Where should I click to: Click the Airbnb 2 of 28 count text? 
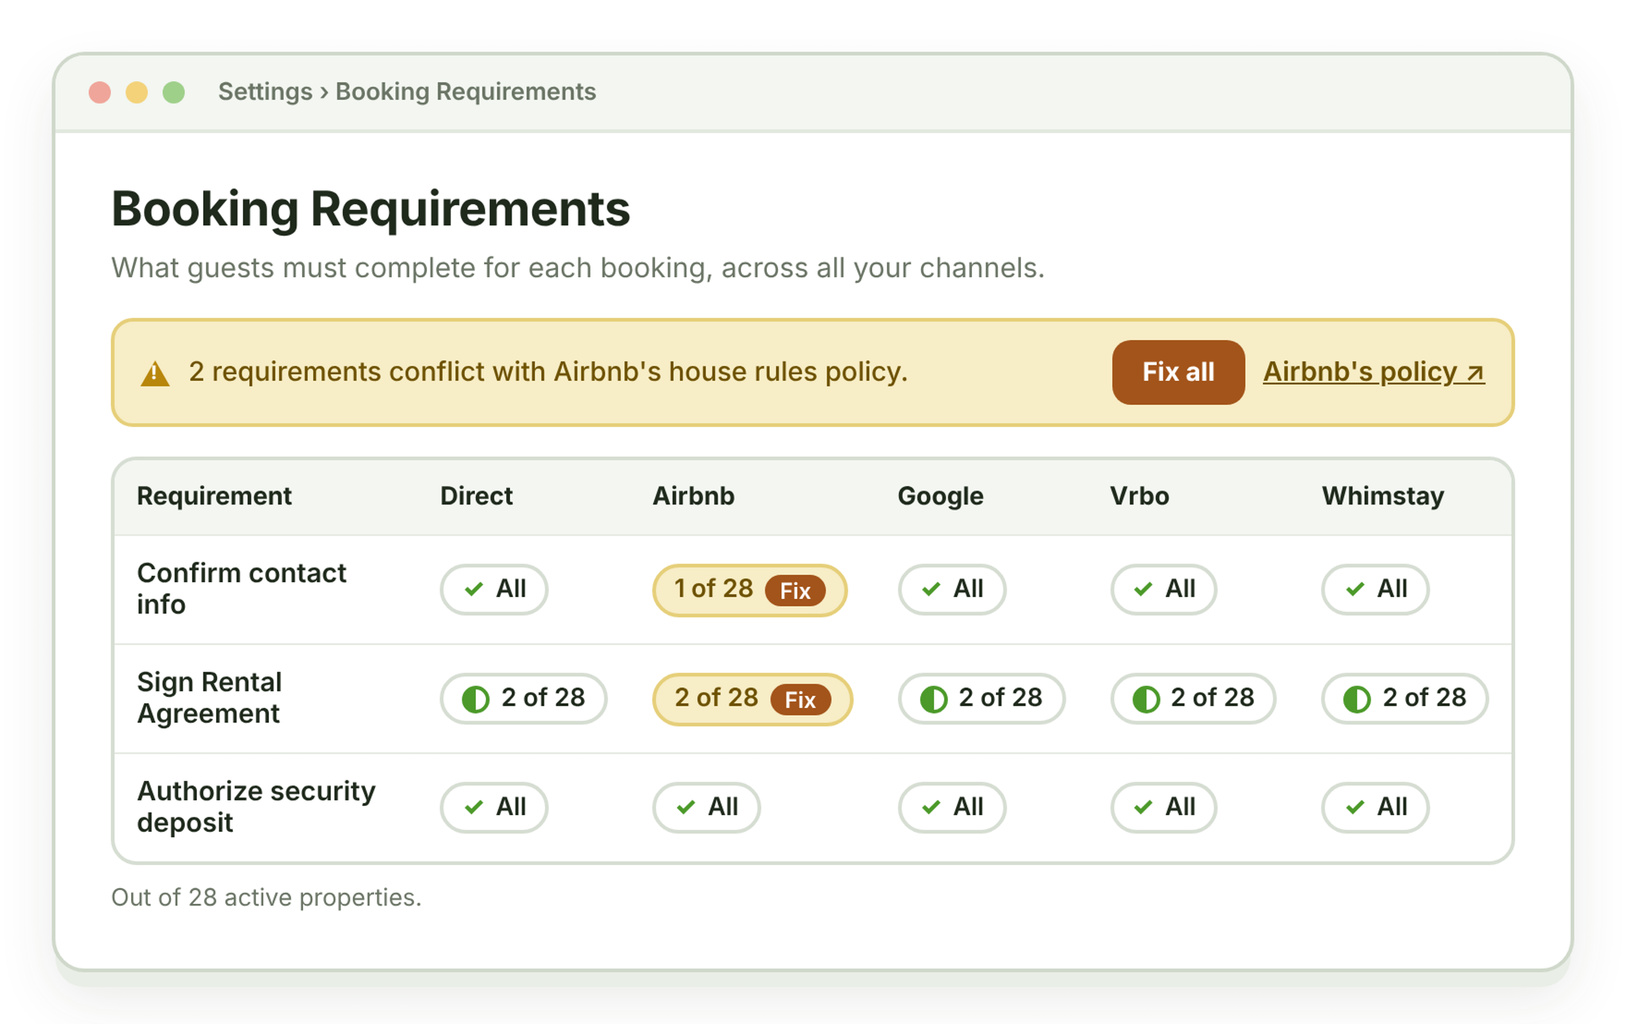[716, 698]
